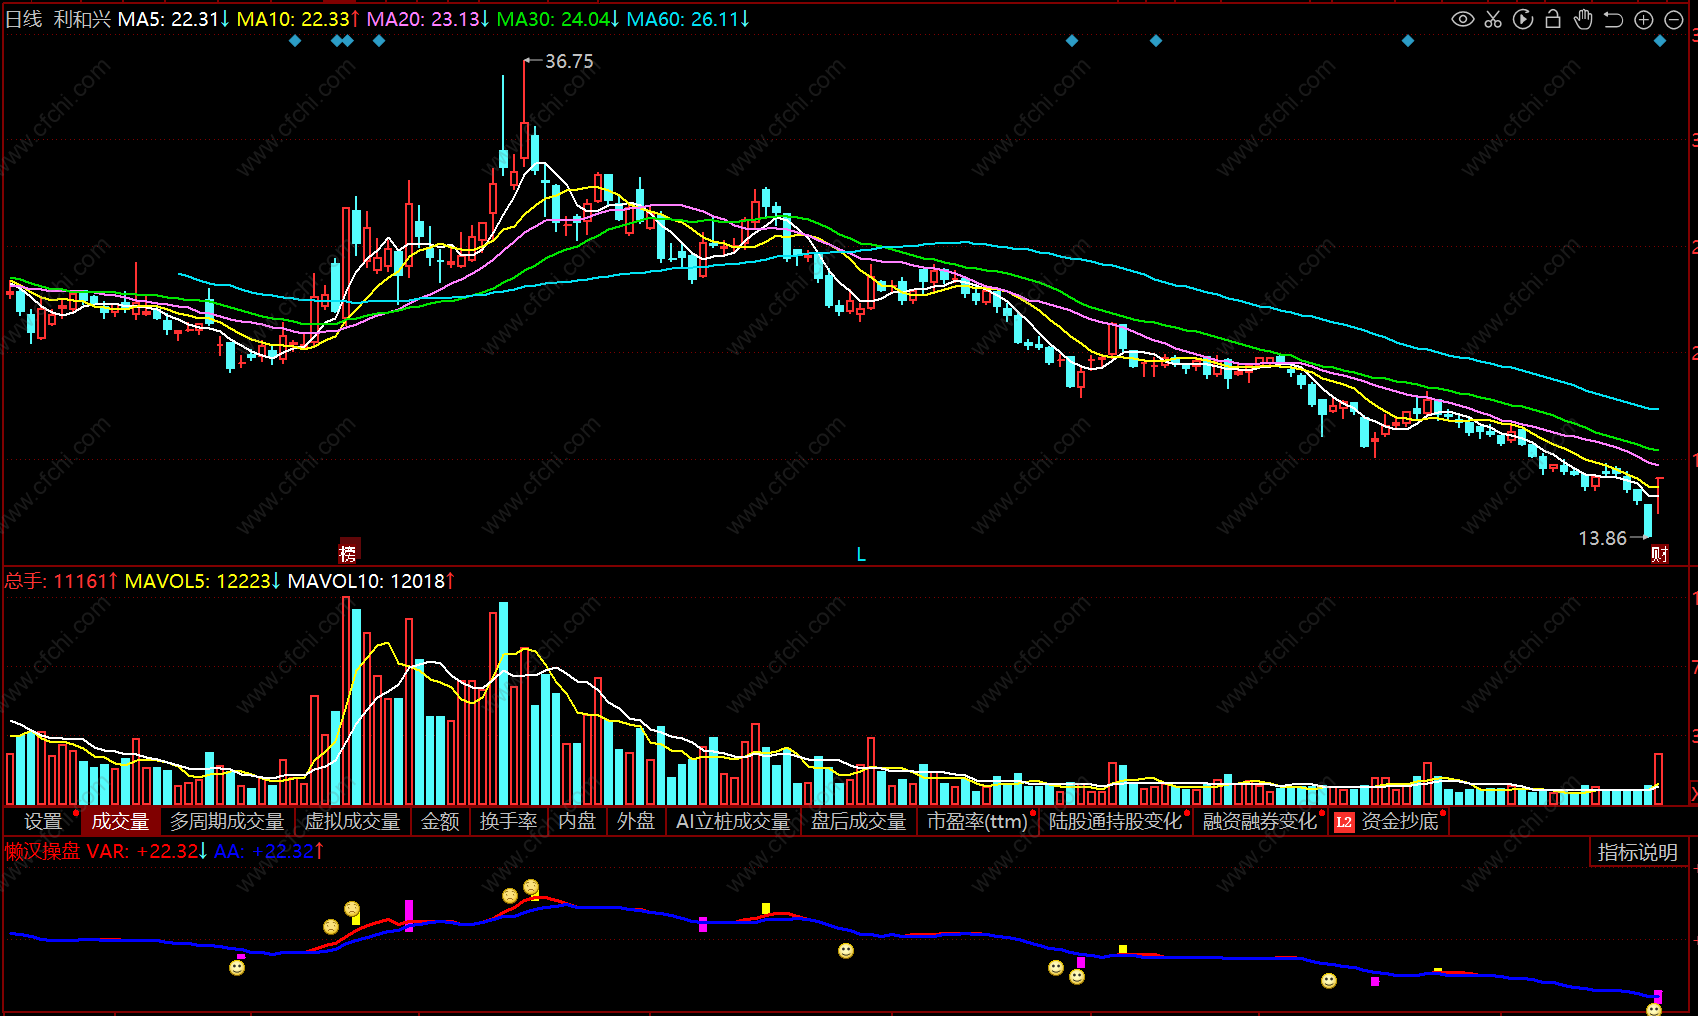The height and width of the screenshot is (1016, 1698).
Task: Open 融资融券变化 tab
Action: [x=1260, y=821]
